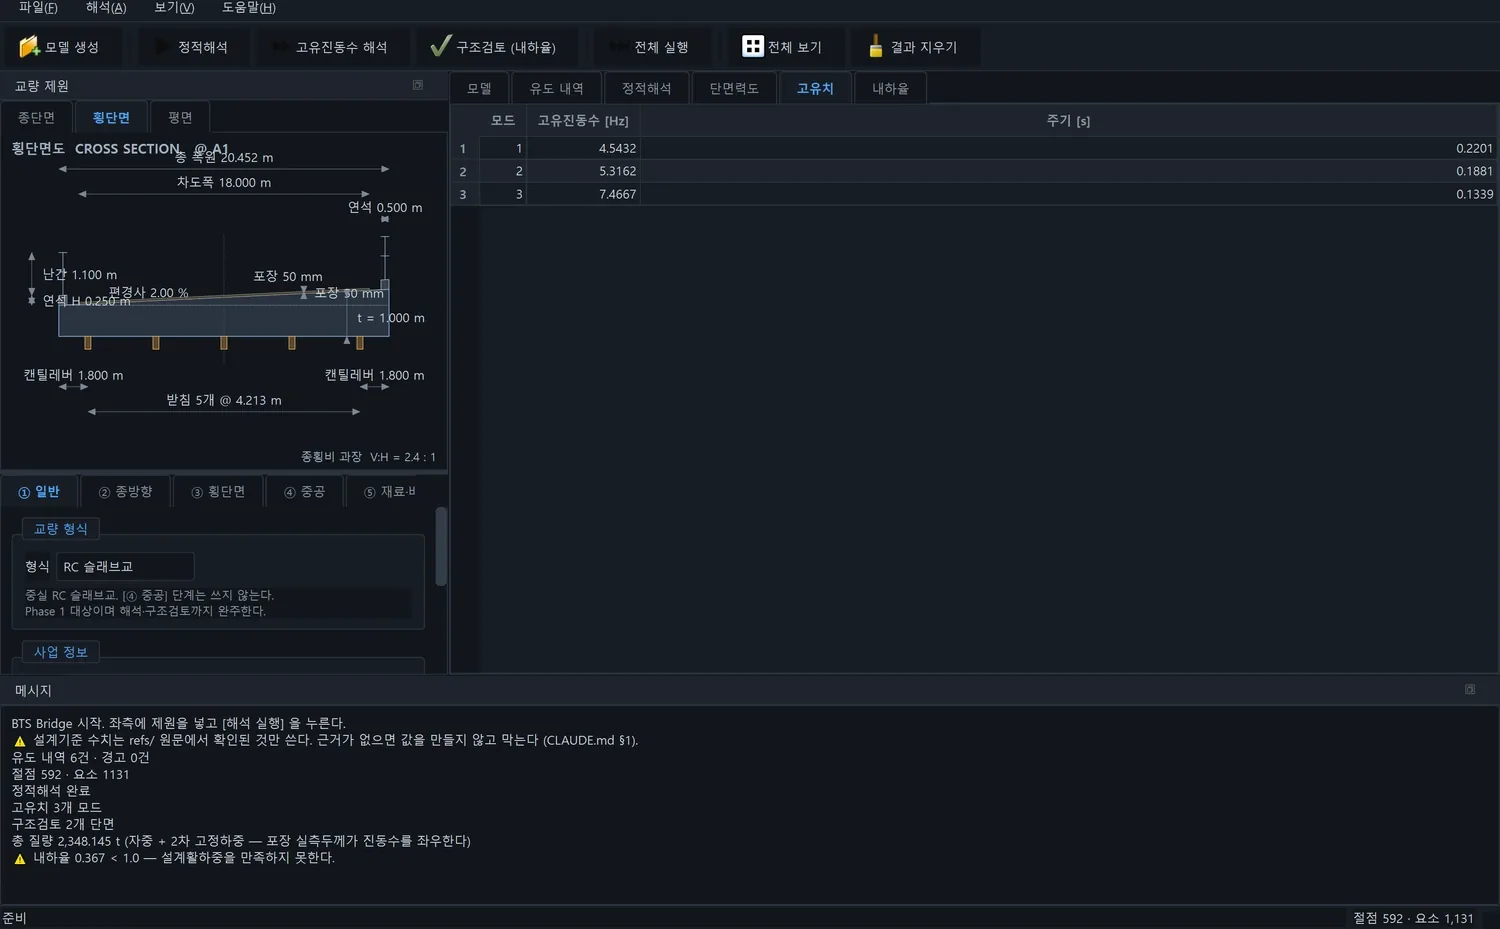Select the frequency cell 4.5432
1500x929 pixels.
point(584,148)
